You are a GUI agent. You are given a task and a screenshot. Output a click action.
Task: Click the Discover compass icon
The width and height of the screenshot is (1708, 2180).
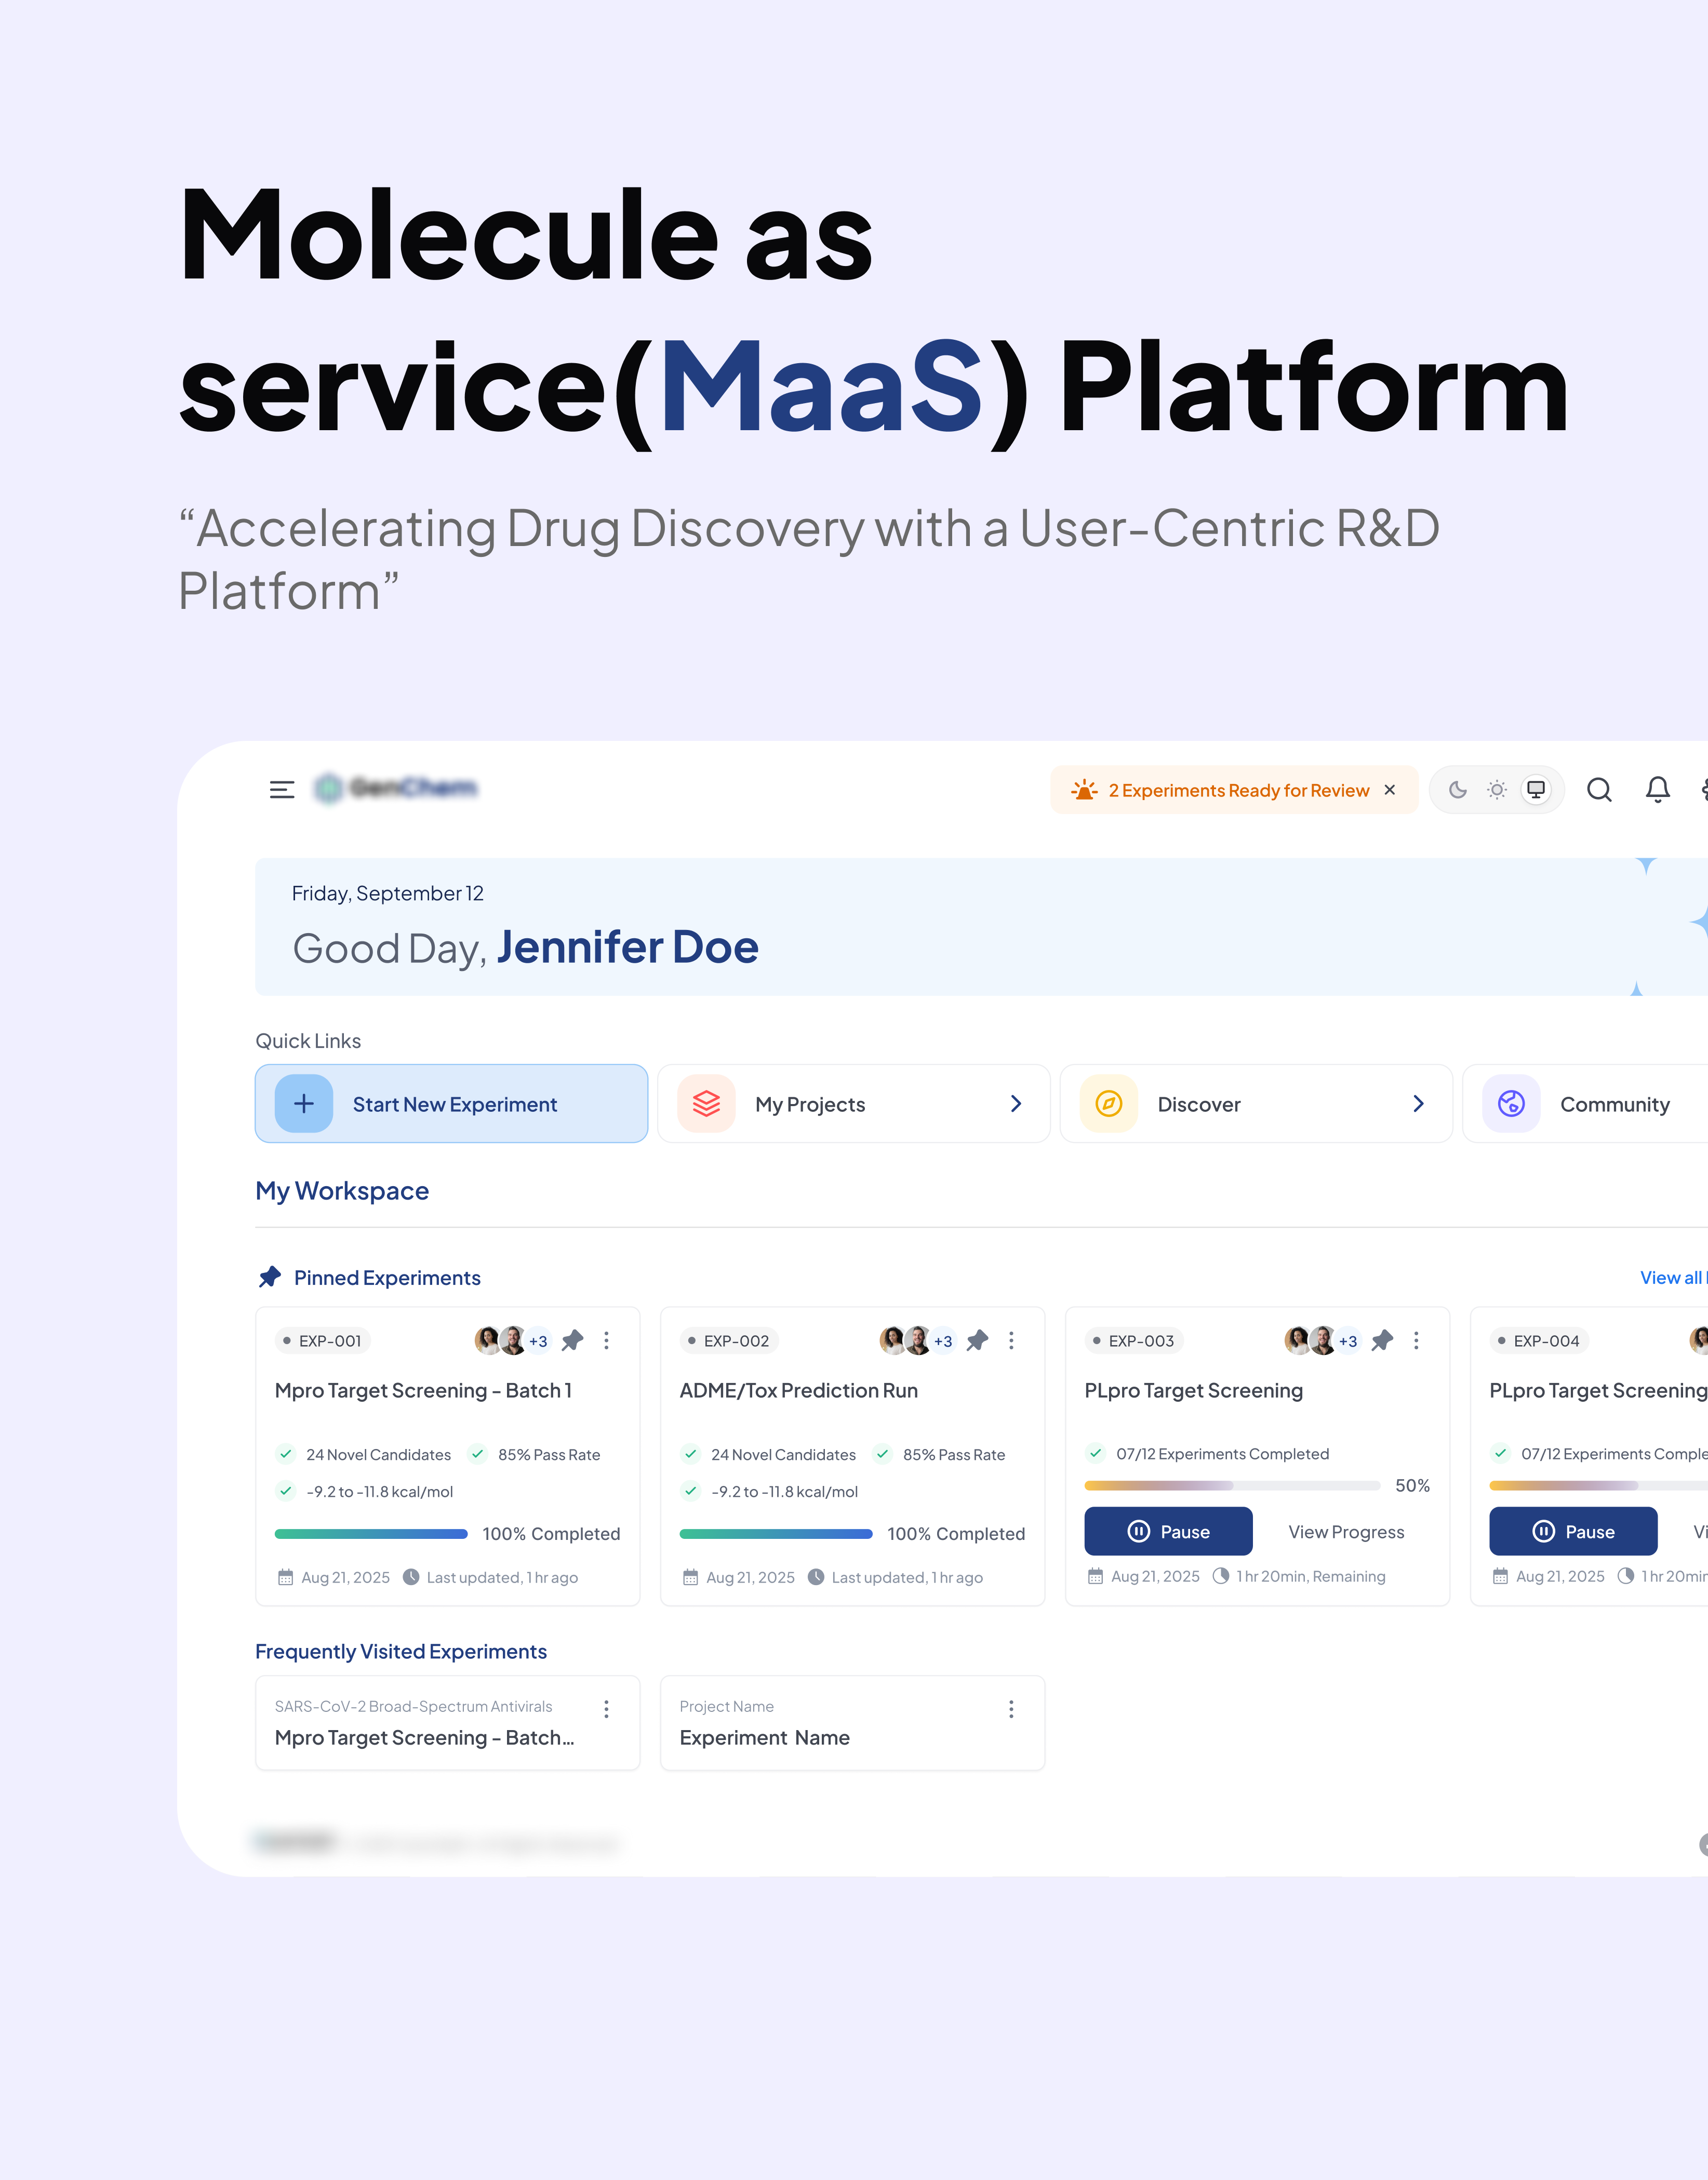(x=1108, y=1104)
